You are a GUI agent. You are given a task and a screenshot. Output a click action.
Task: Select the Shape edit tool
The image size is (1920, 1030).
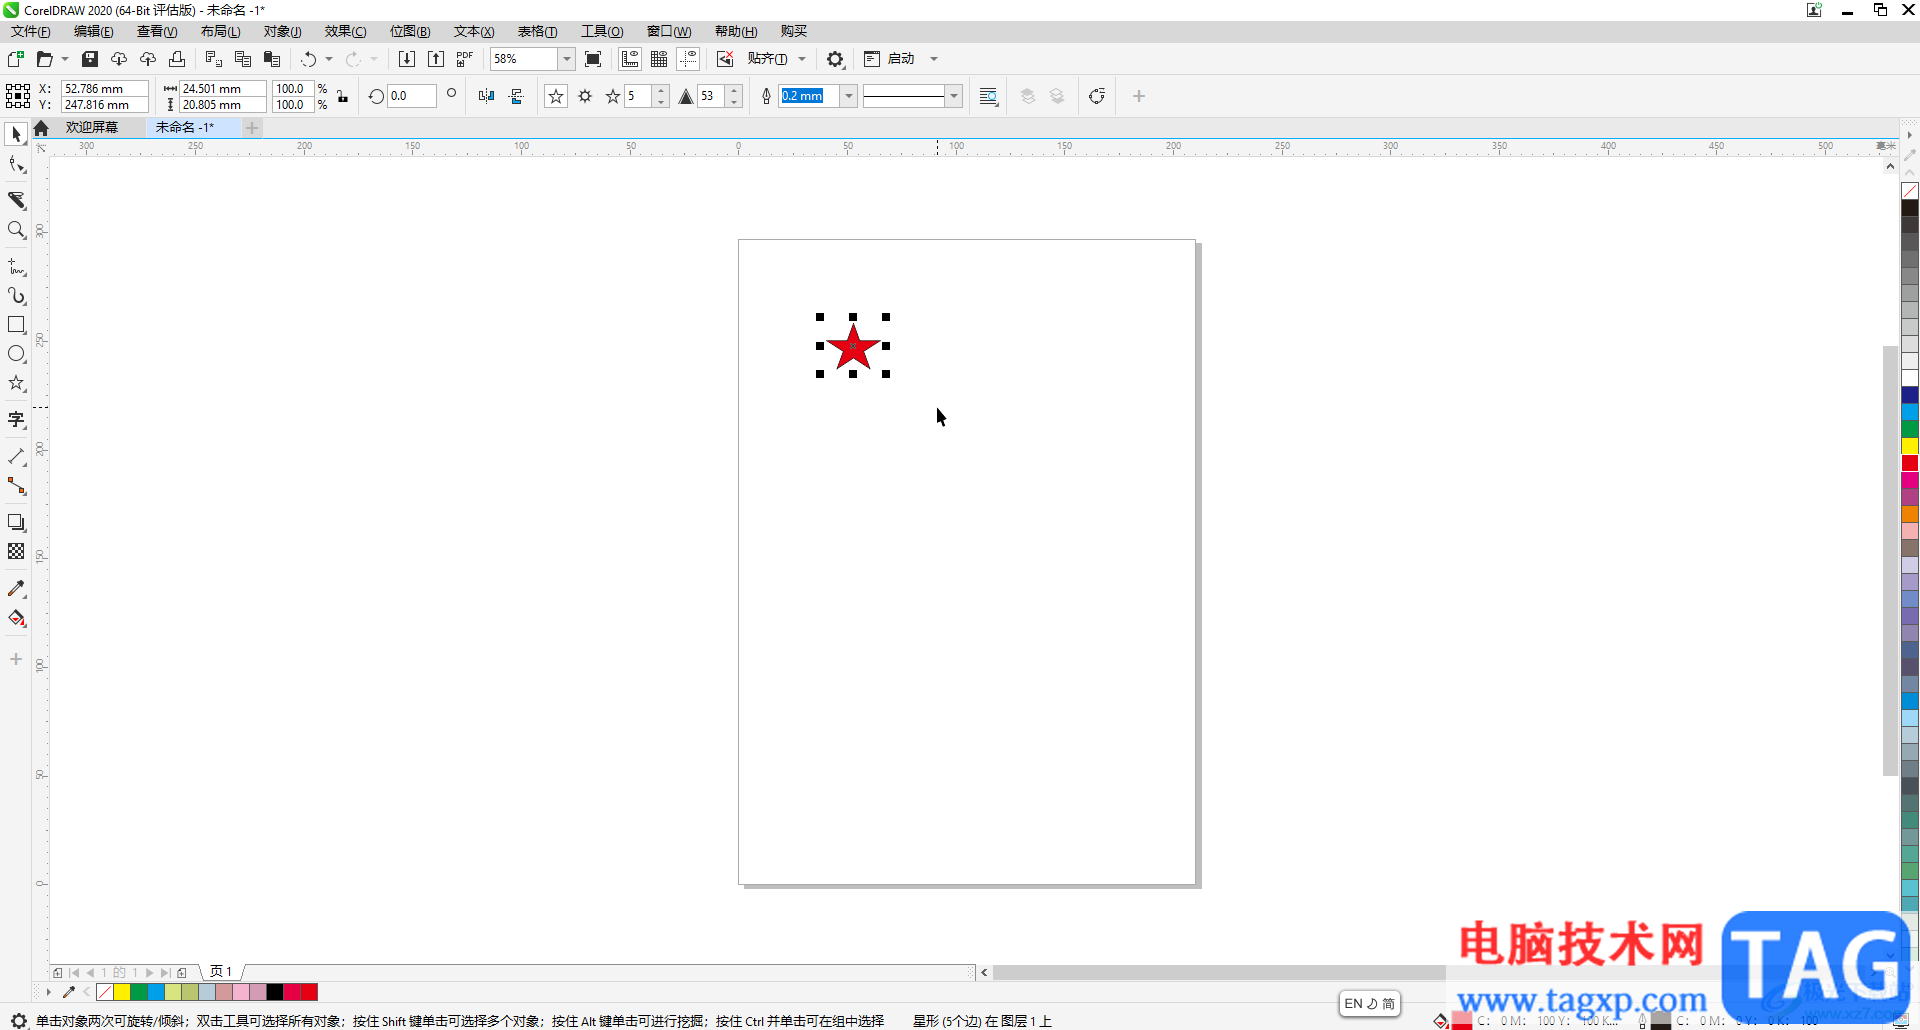[16, 165]
